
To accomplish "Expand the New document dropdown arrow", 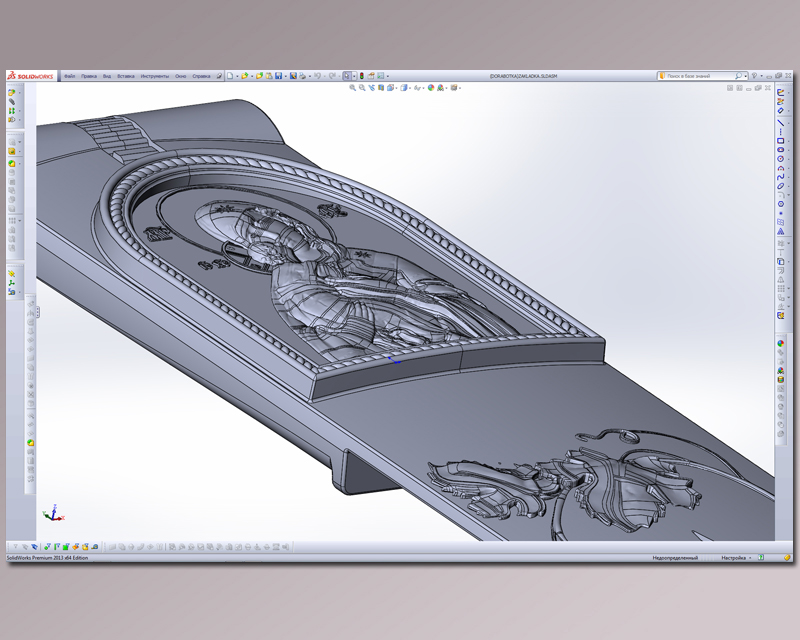I will 237,76.
